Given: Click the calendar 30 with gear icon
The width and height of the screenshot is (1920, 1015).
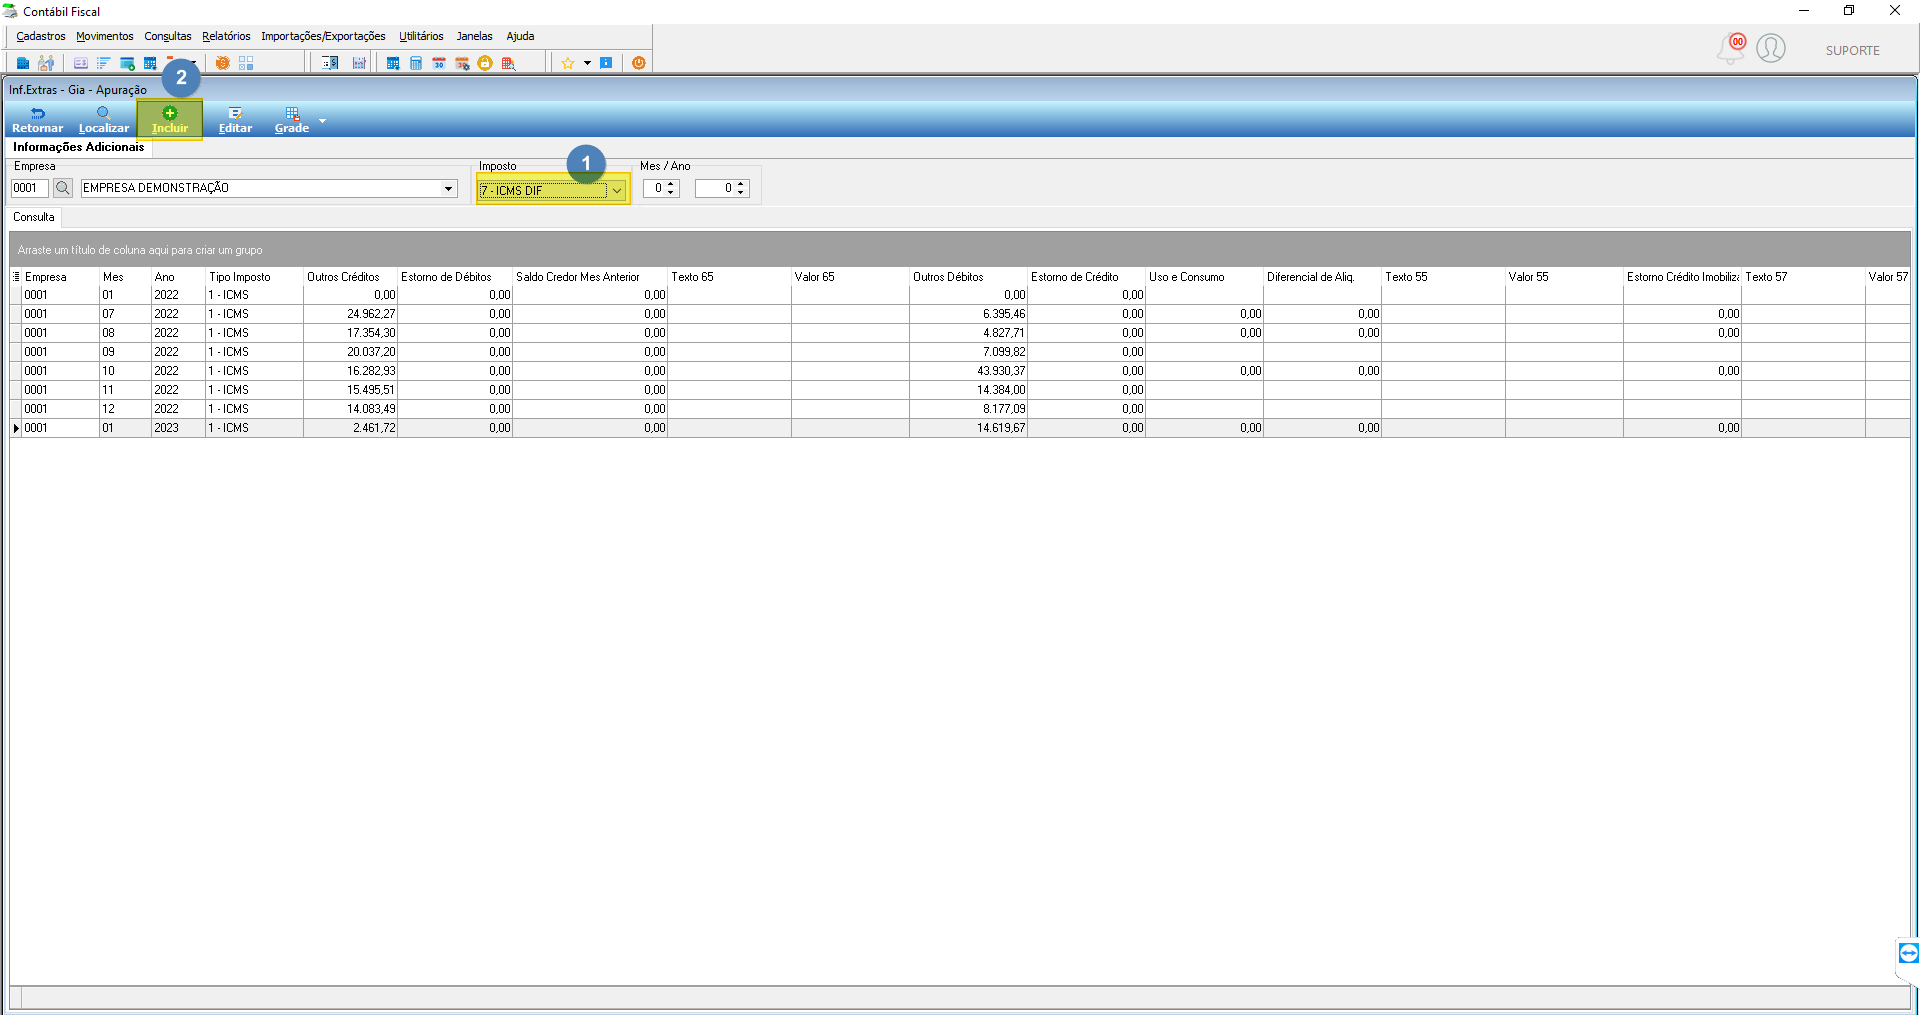Looking at the screenshot, I should coord(462,63).
